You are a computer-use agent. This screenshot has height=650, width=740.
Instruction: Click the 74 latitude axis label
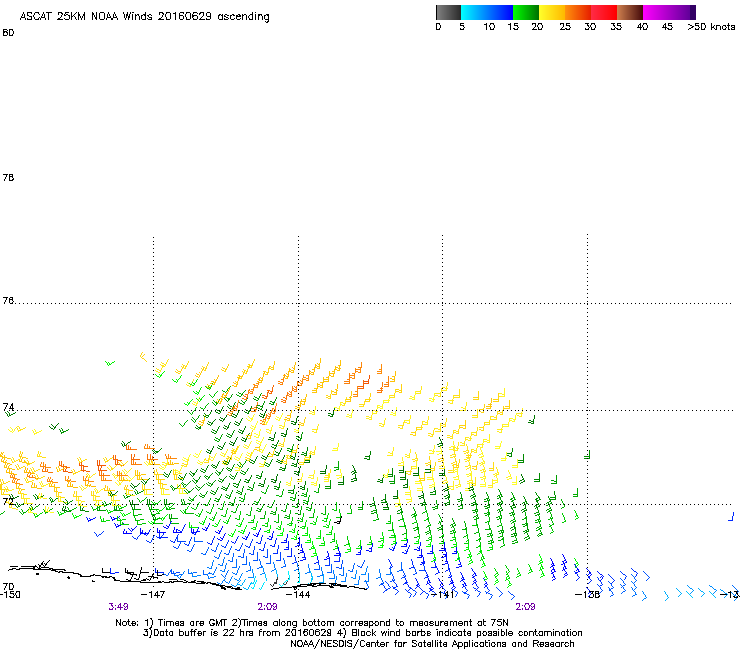coord(8,407)
